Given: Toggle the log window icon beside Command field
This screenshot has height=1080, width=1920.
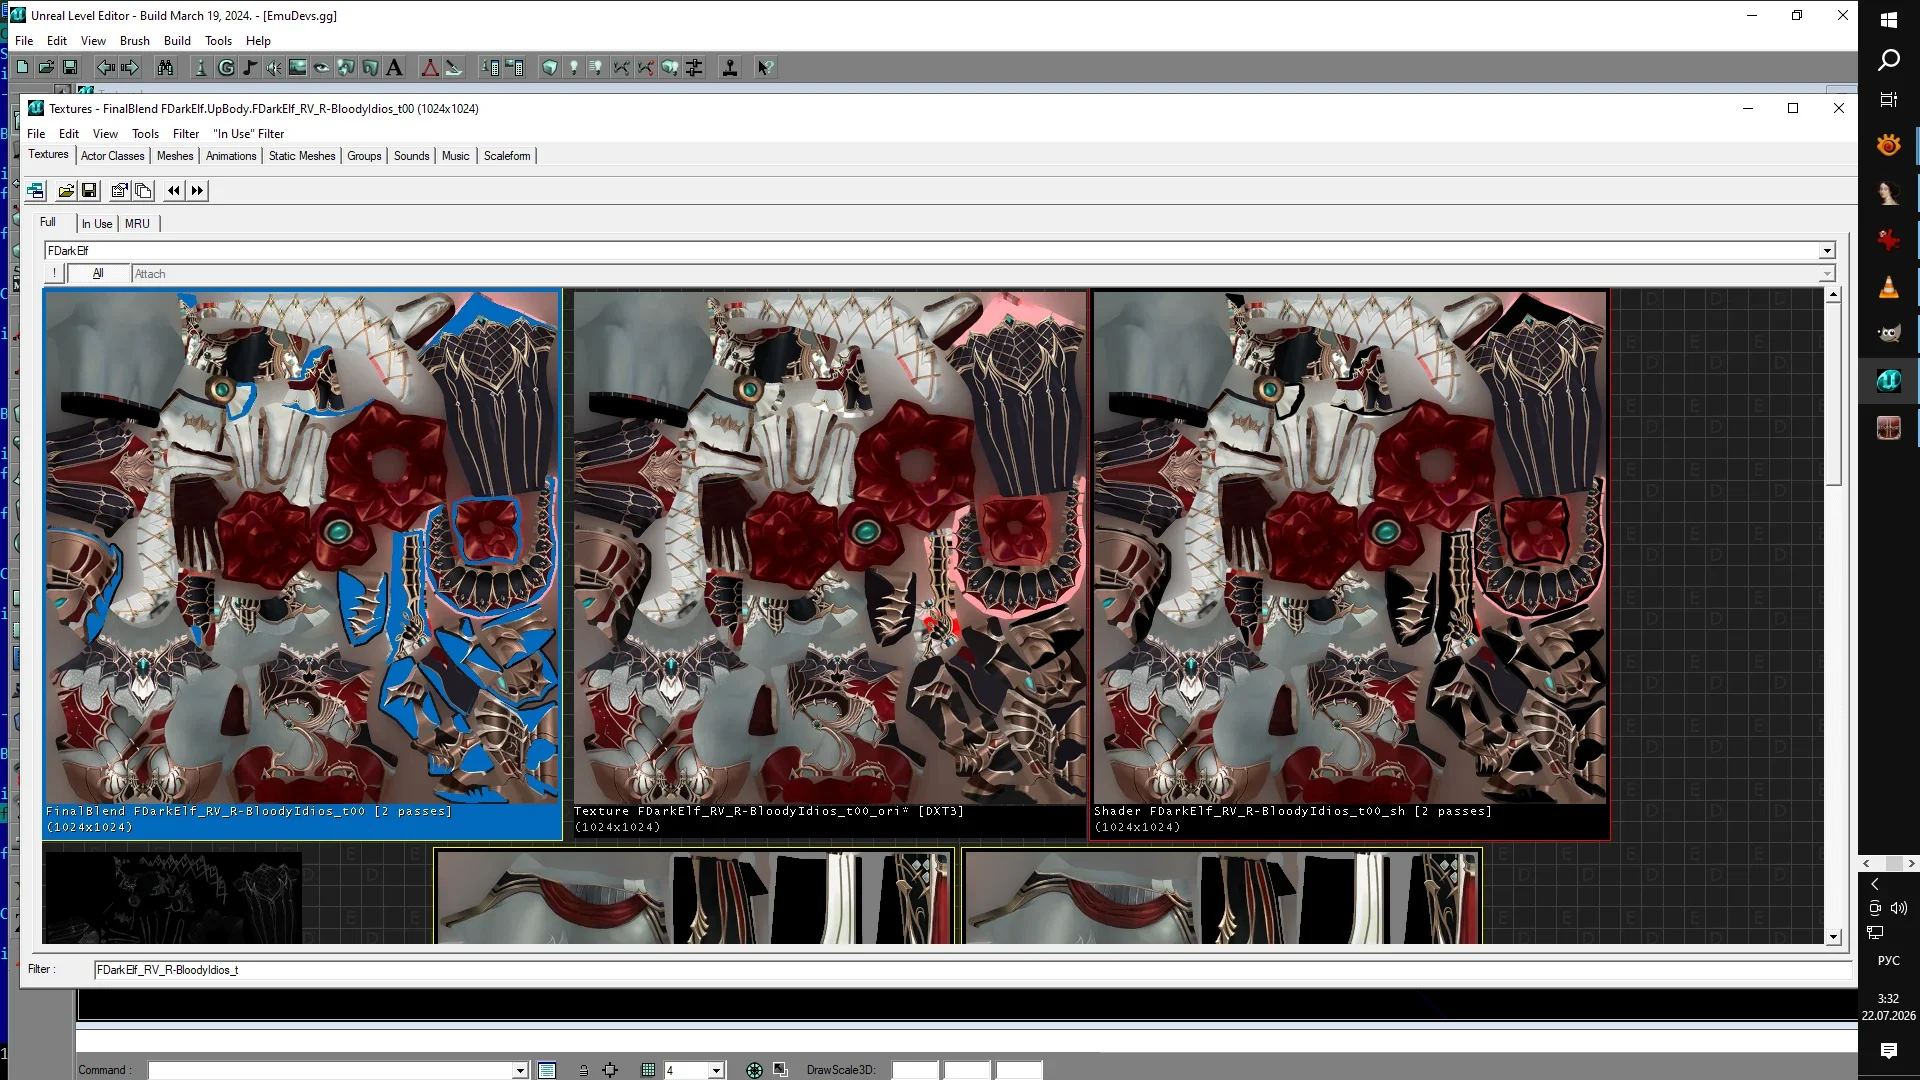Looking at the screenshot, I should 547,1070.
